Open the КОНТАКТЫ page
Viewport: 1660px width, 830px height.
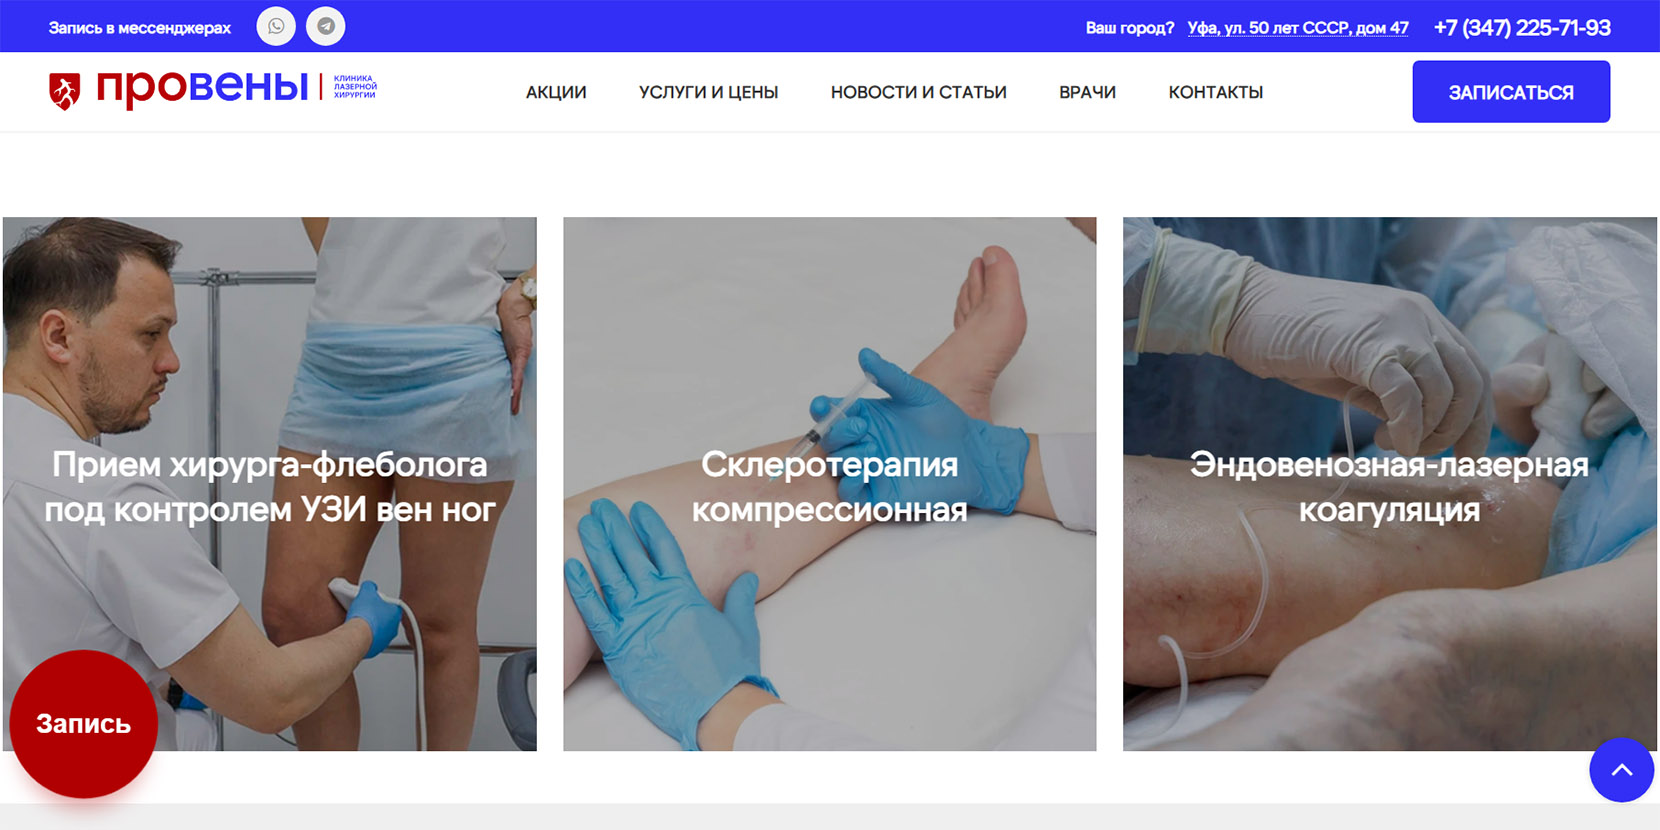pyautogui.click(x=1216, y=92)
